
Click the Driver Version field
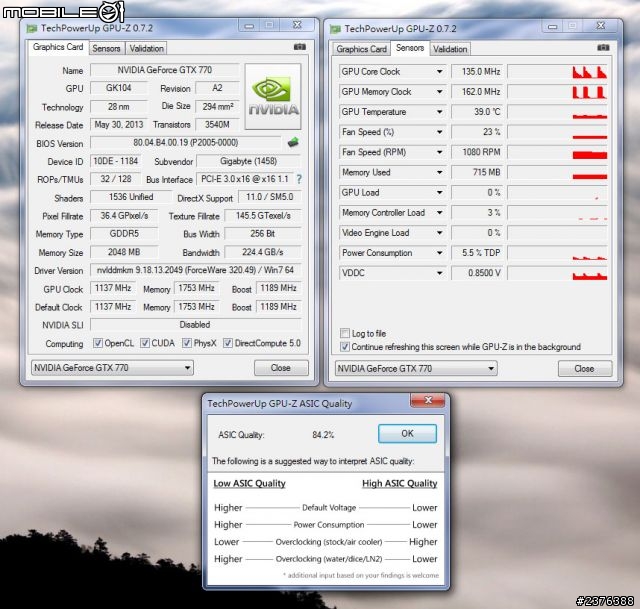(x=196, y=270)
